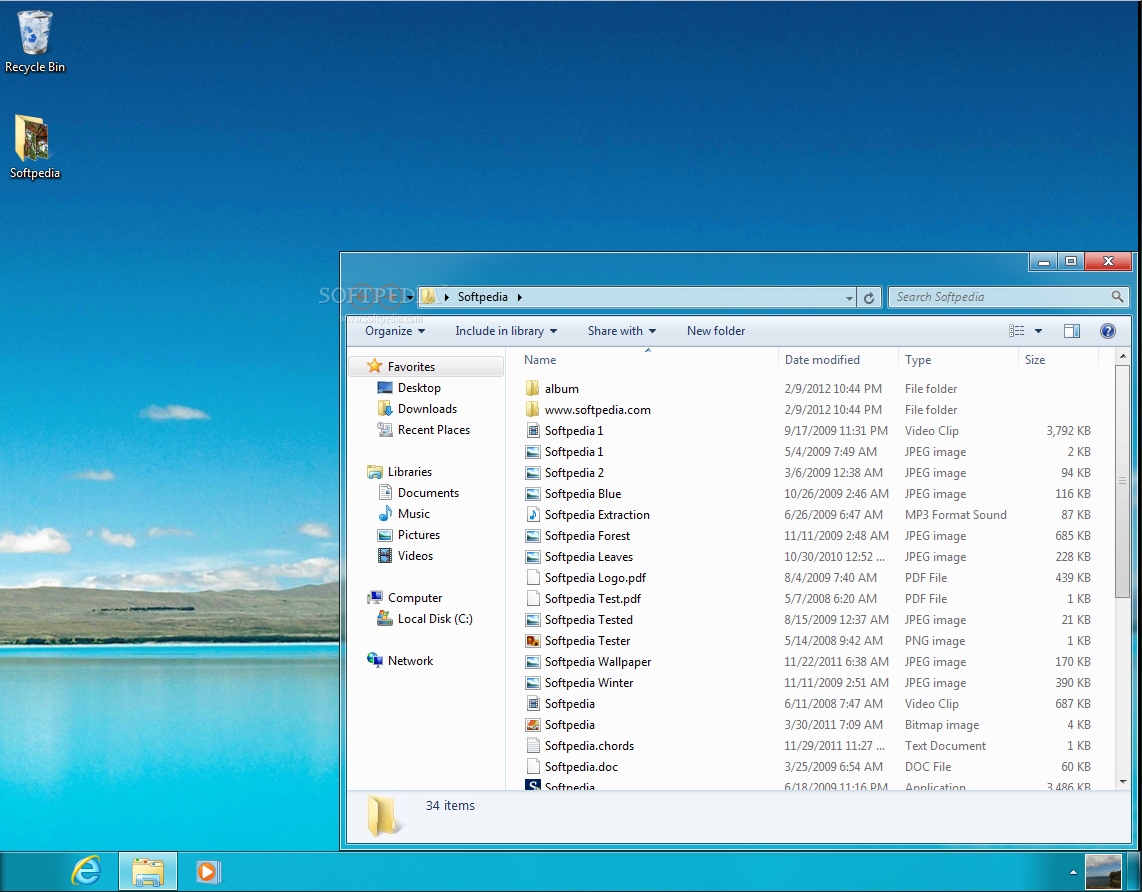The height and width of the screenshot is (892, 1142).
Task: Select Softpedia Wallpaper image
Action: click(598, 662)
